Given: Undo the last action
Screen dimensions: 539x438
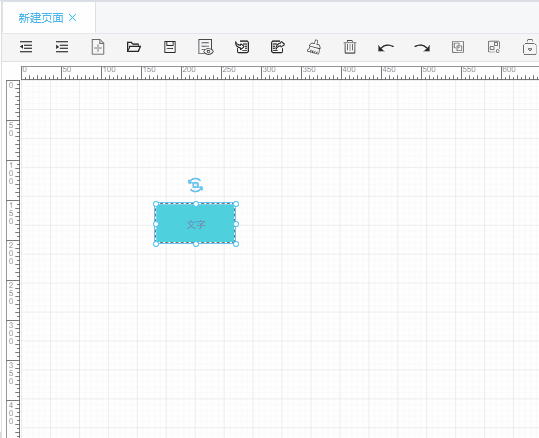Looking at the screenshot, I should click(386, 47).
